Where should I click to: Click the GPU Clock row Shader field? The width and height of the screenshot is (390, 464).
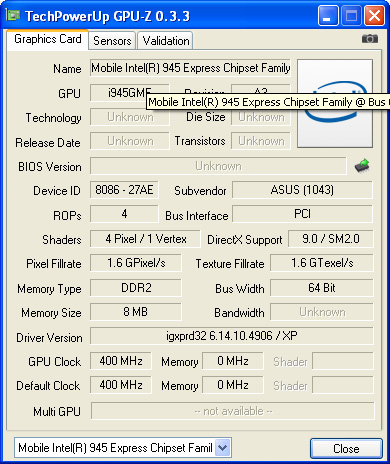point(343,361)
